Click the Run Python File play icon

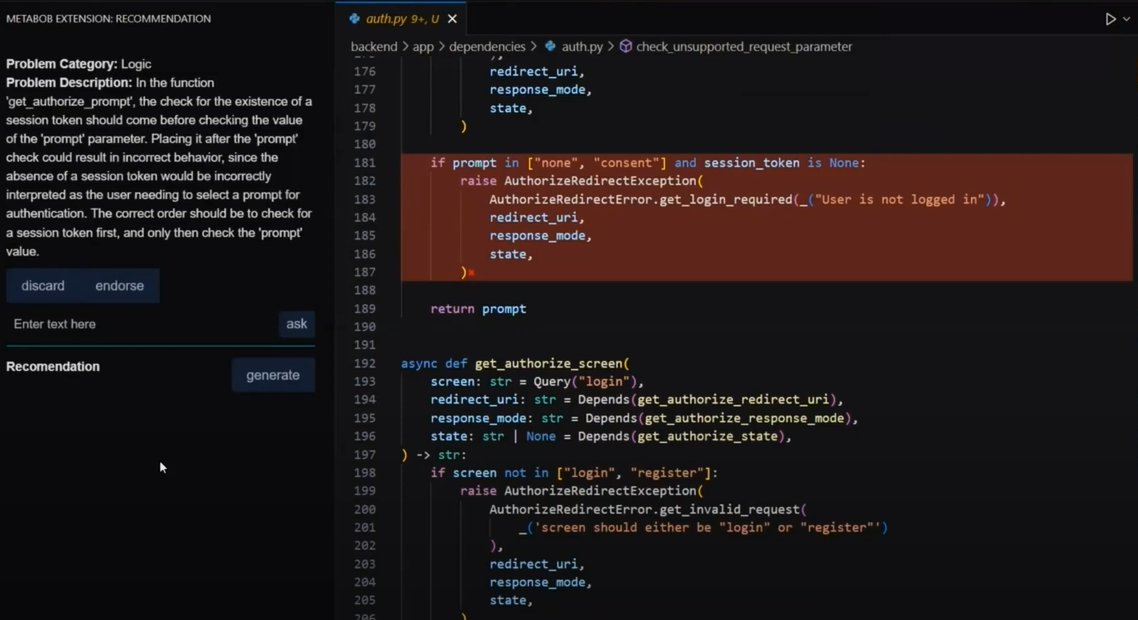(1109, 19)
